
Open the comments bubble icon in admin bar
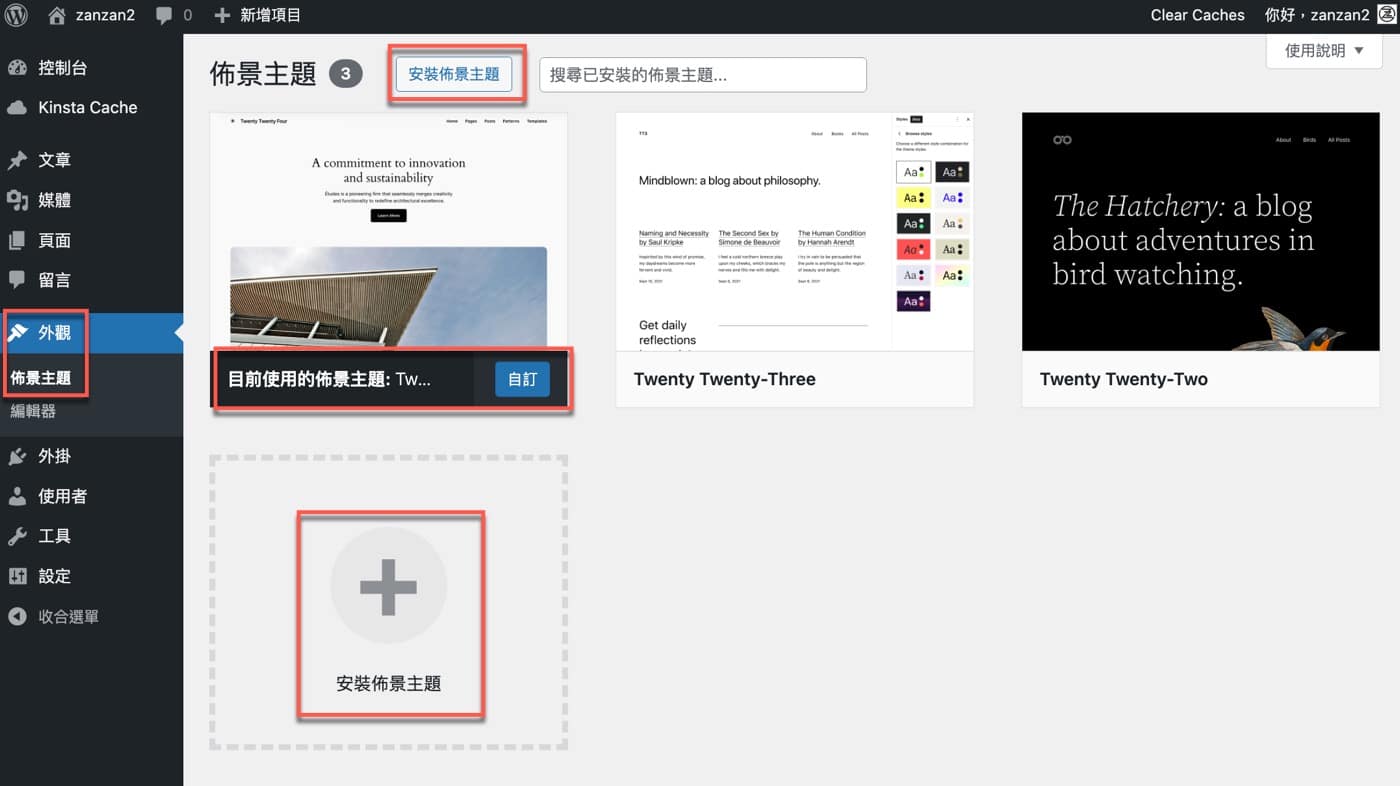pyautogui.click(x=164, y=16)
